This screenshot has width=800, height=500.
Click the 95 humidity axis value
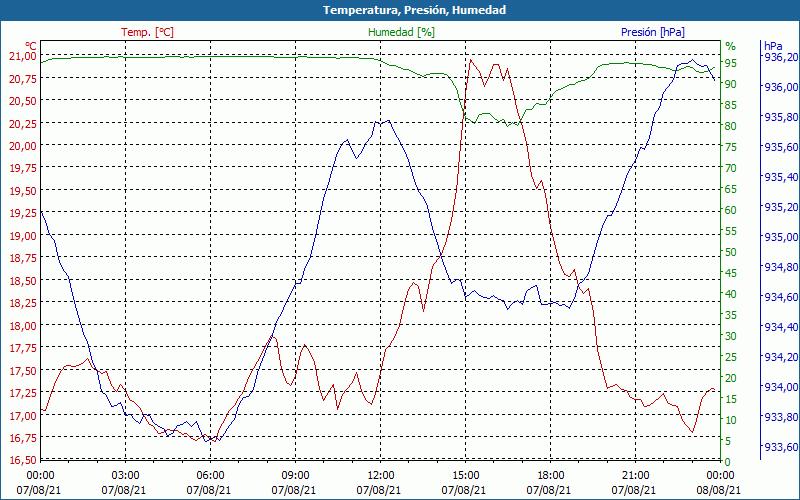(731, 63)
